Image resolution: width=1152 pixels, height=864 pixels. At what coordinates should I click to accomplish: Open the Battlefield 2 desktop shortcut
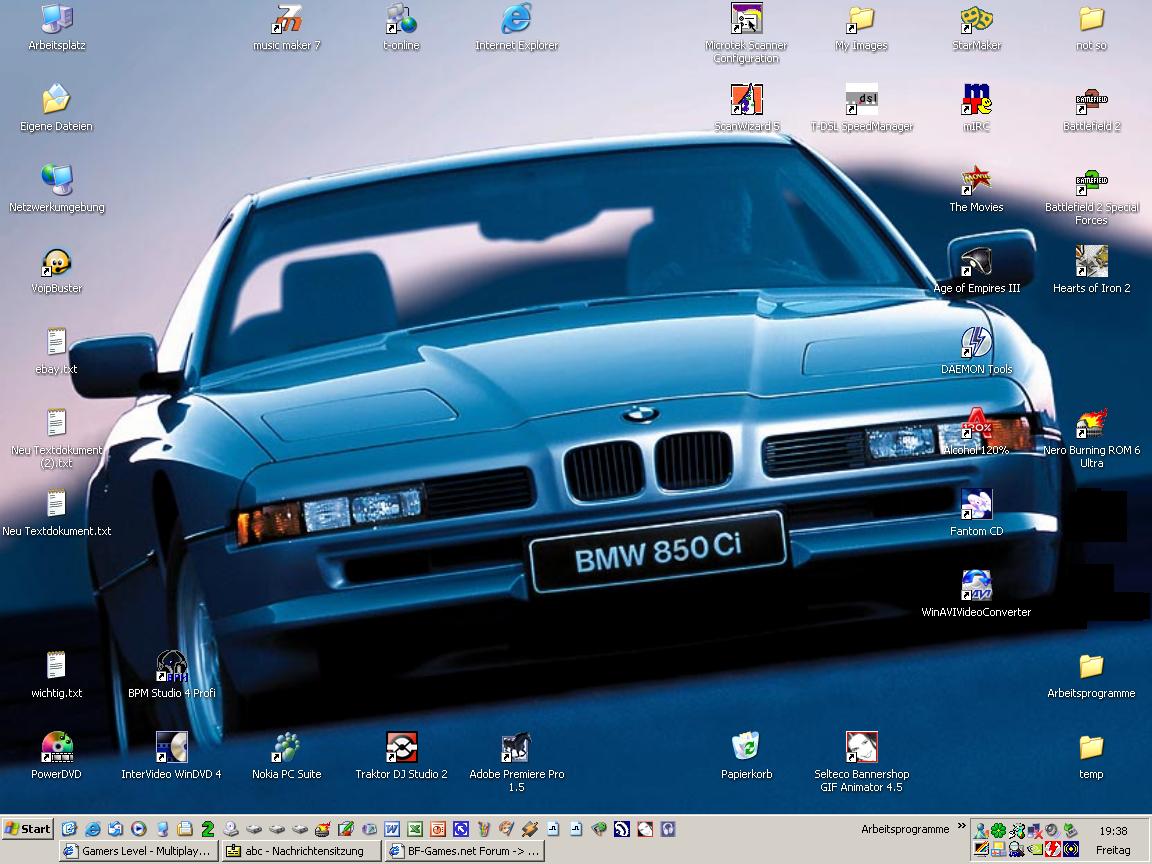tap(1091, 102)
